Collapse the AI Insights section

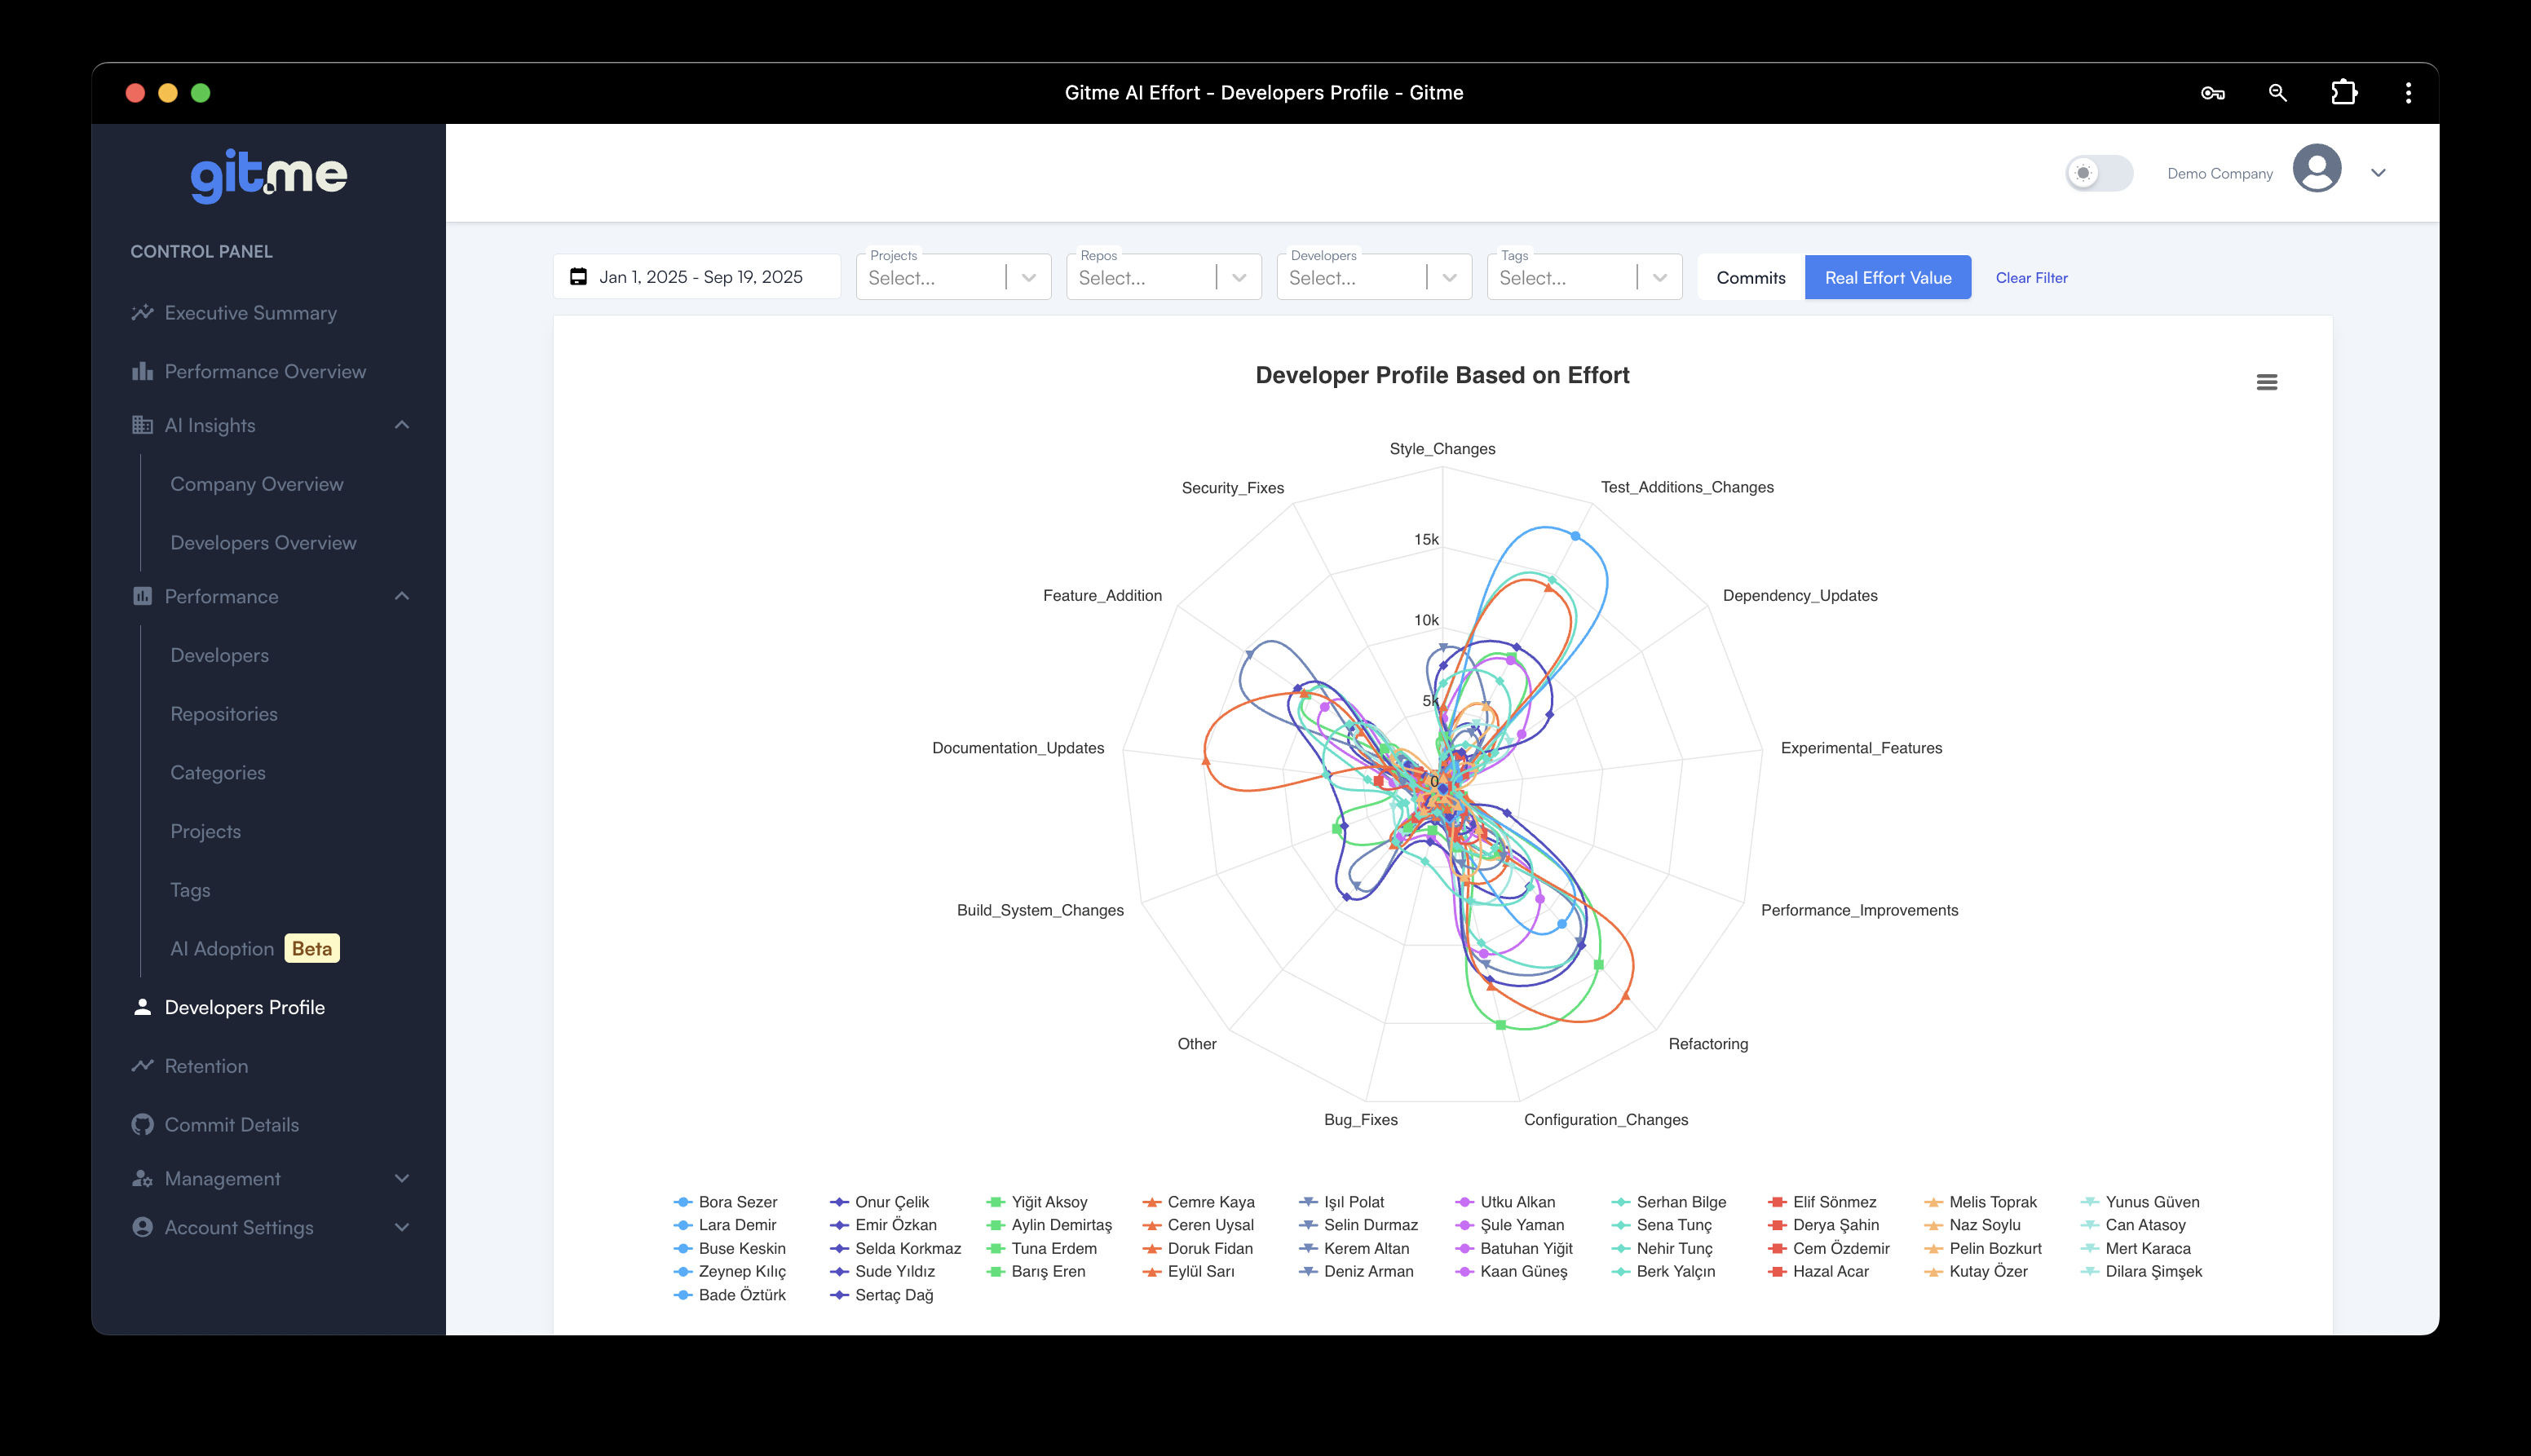[x=401, y=425]
